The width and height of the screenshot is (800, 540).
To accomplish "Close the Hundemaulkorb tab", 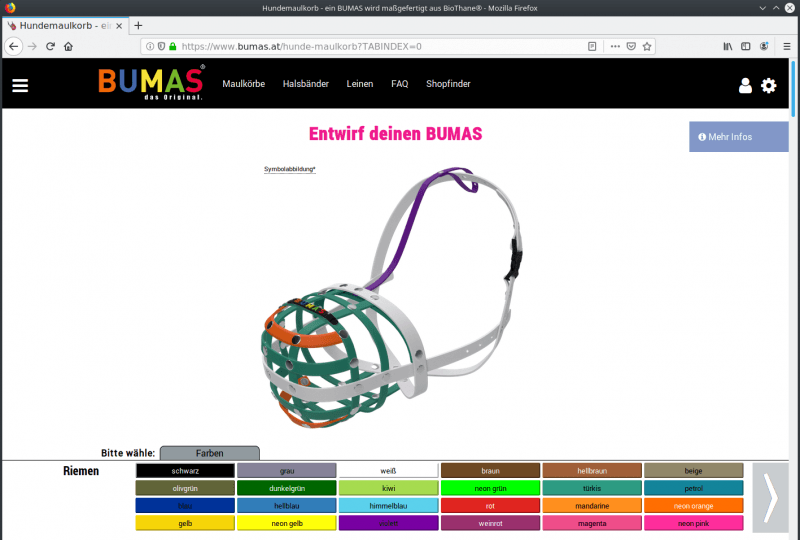I will click(x=119, y=26).
